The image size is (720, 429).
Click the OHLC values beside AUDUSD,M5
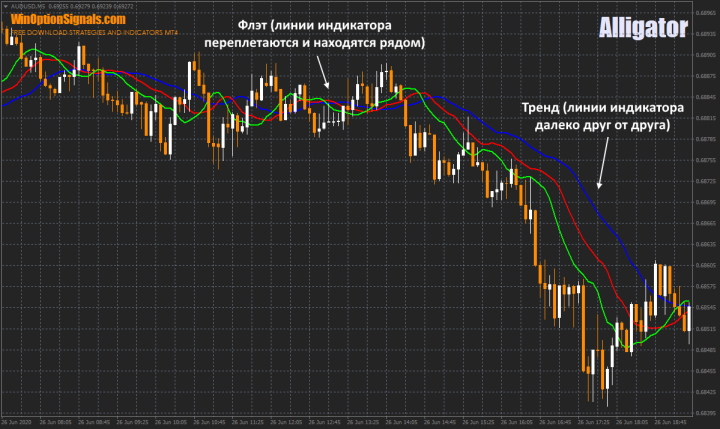coord(90,8)
